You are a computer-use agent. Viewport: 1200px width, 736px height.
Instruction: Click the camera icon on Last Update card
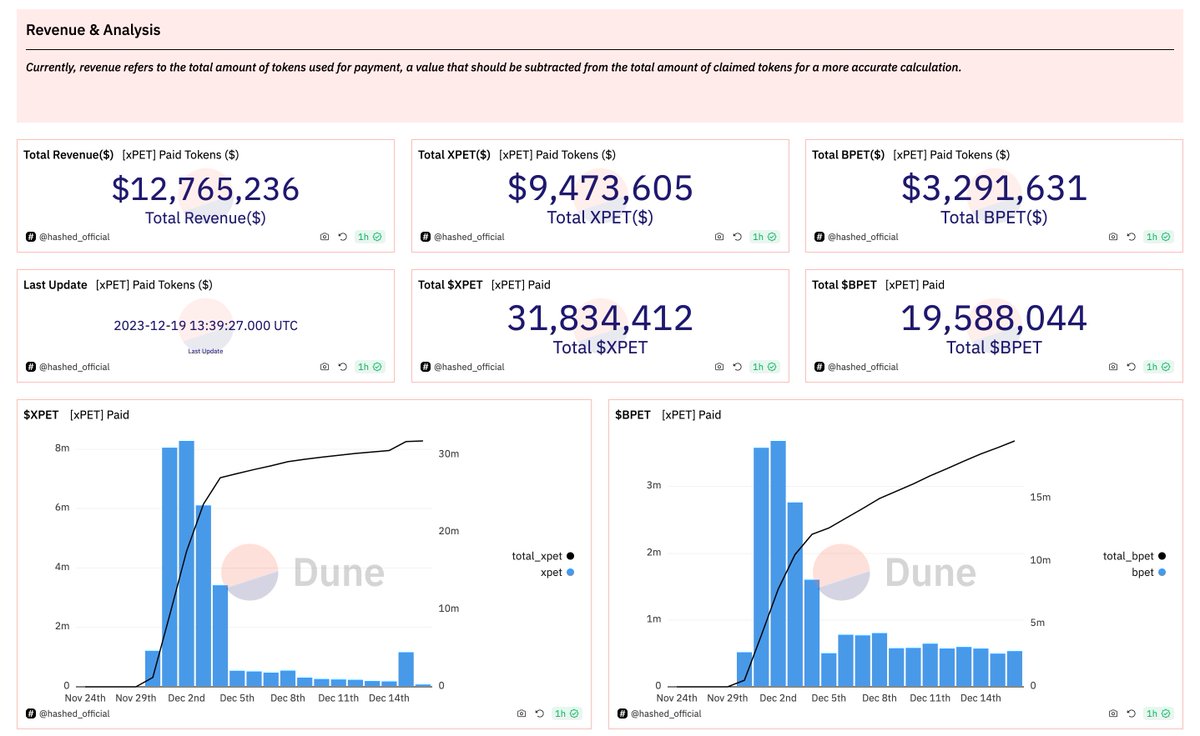click(x=324, y=367)
